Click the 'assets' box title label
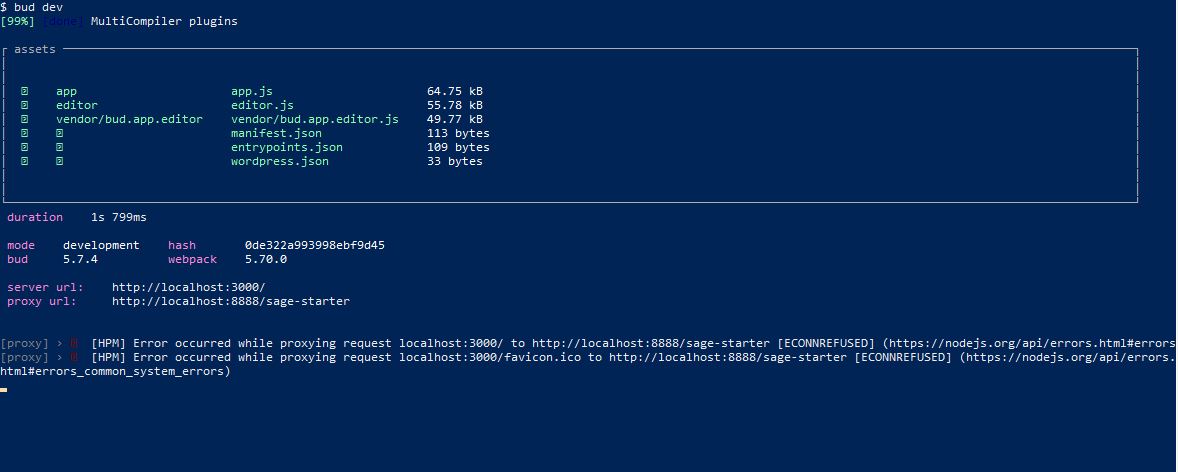The width and height of the screenshot is (1178, 472). [x=35, y=49]
